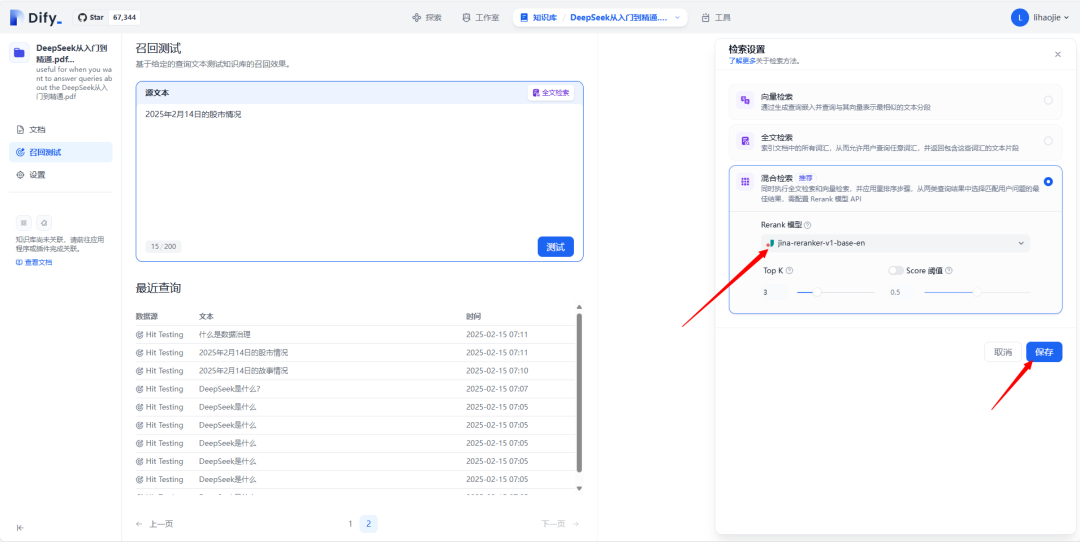The image size is (1080, 542).
Task: Click the Dify logo
Action: pos(36,17)
